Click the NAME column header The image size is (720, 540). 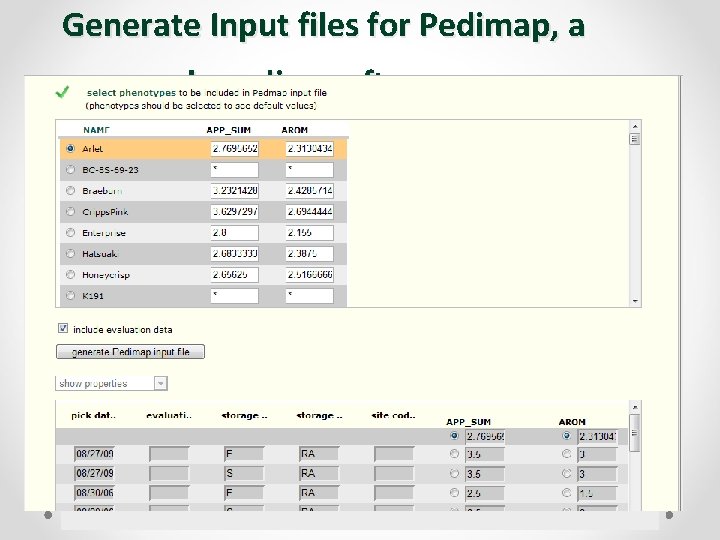click(96, 130)
